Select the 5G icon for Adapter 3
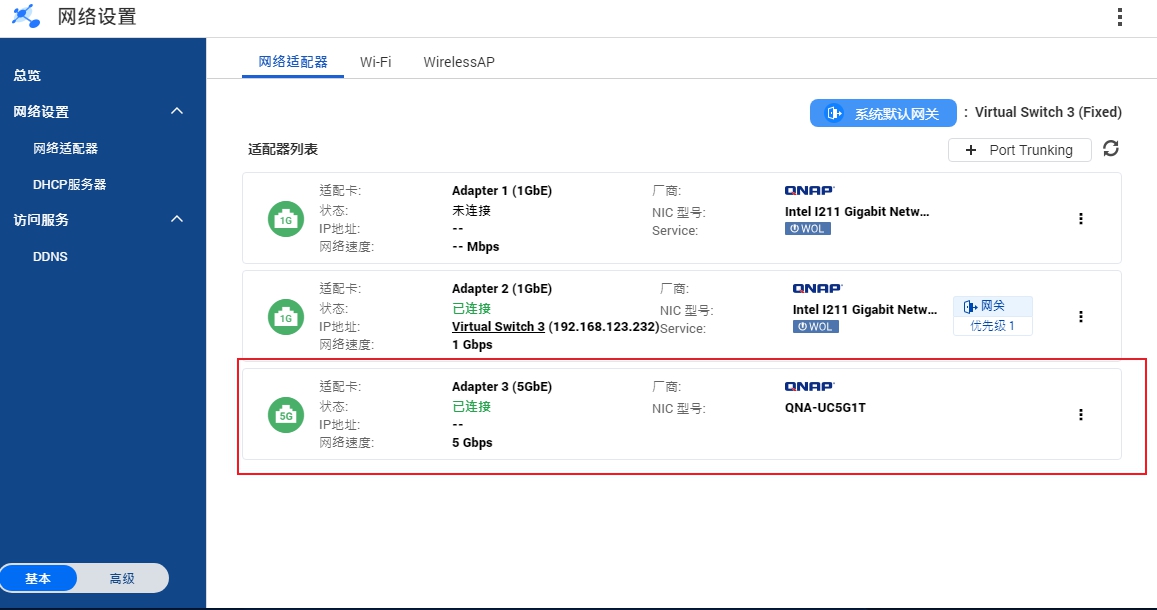1157x610 pixels. [x=285, y=414]
